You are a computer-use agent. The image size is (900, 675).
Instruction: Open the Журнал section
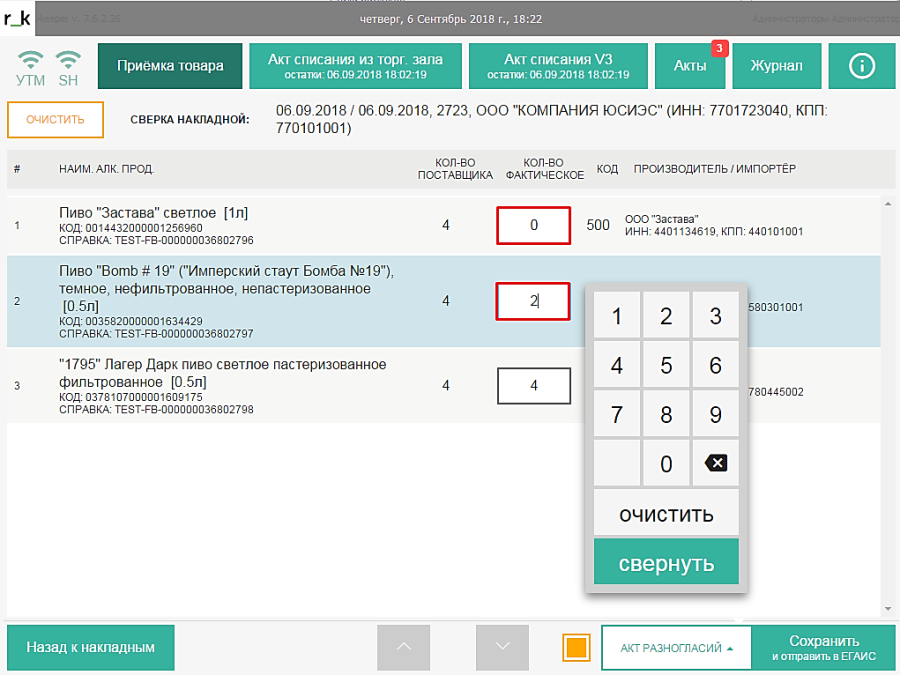(x=776, y=66)
